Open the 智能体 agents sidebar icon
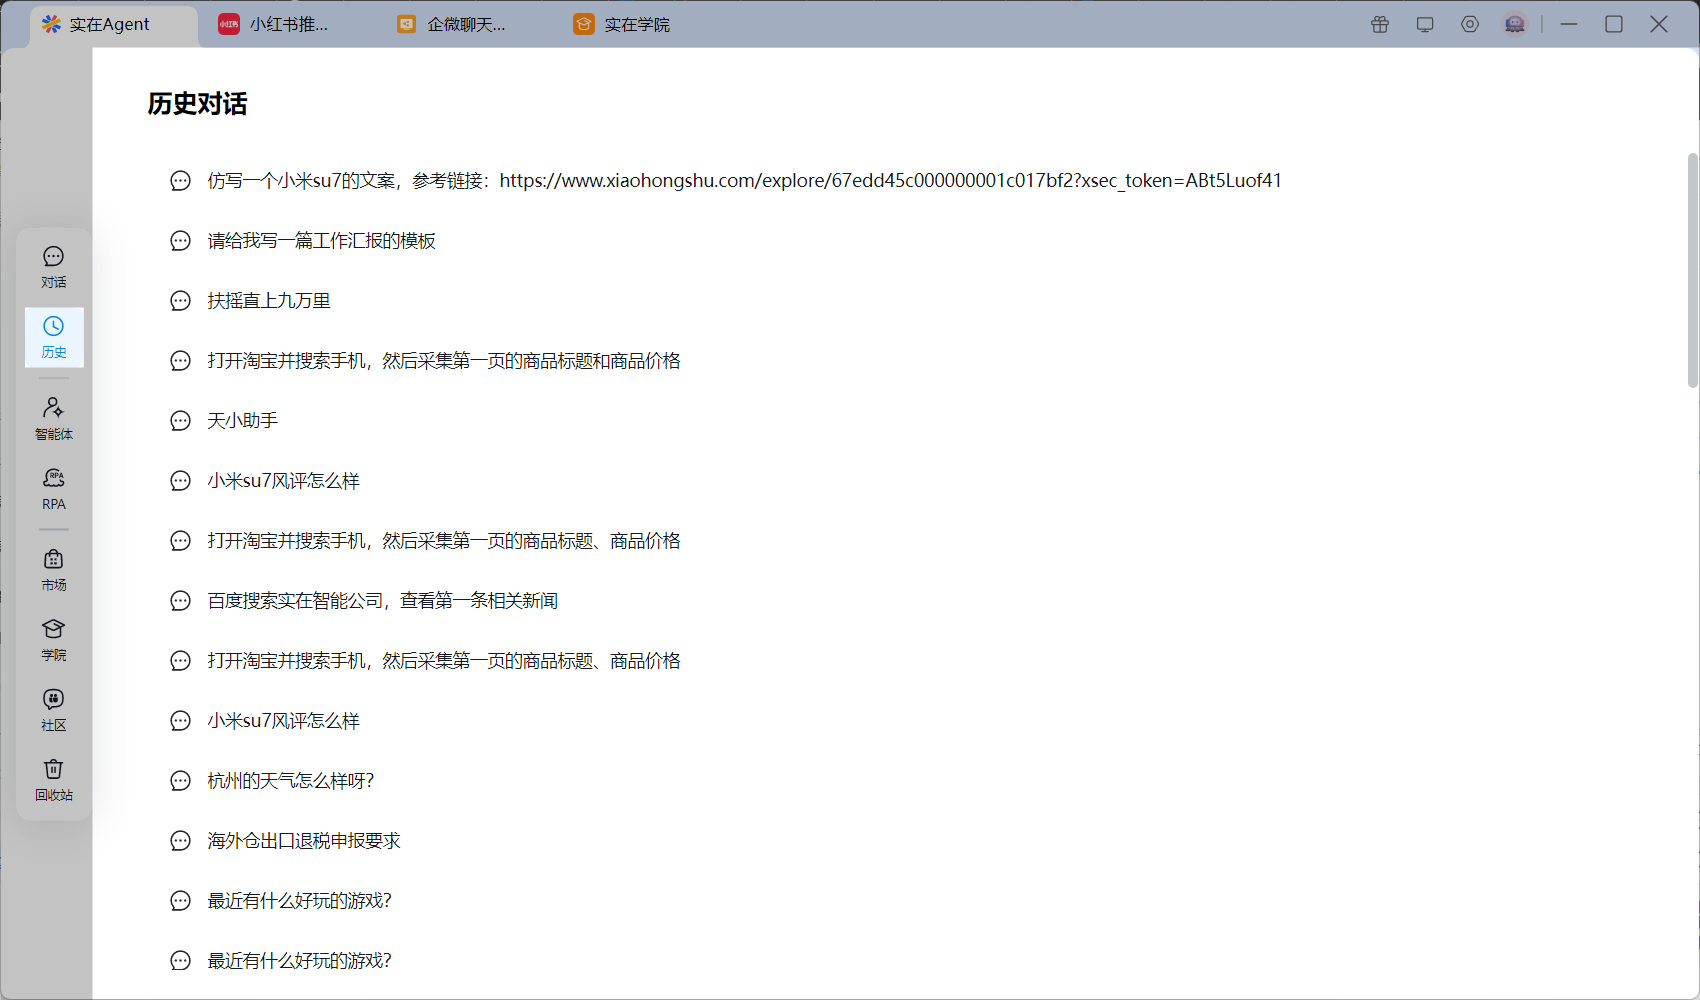The image size is (1700, 1000). [x=54, y=419]
